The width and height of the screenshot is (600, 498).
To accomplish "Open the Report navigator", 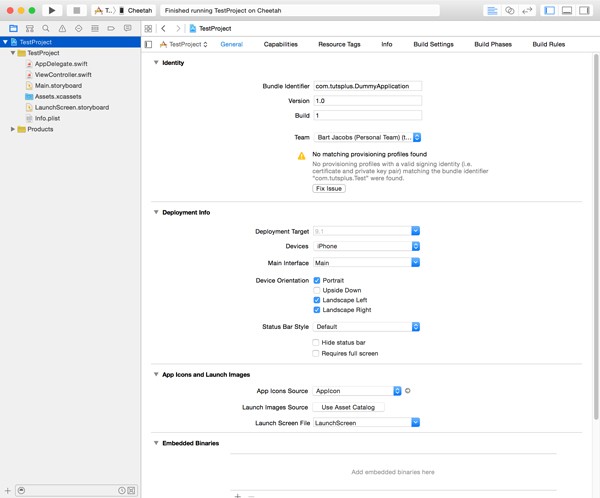I will point(127,28).
